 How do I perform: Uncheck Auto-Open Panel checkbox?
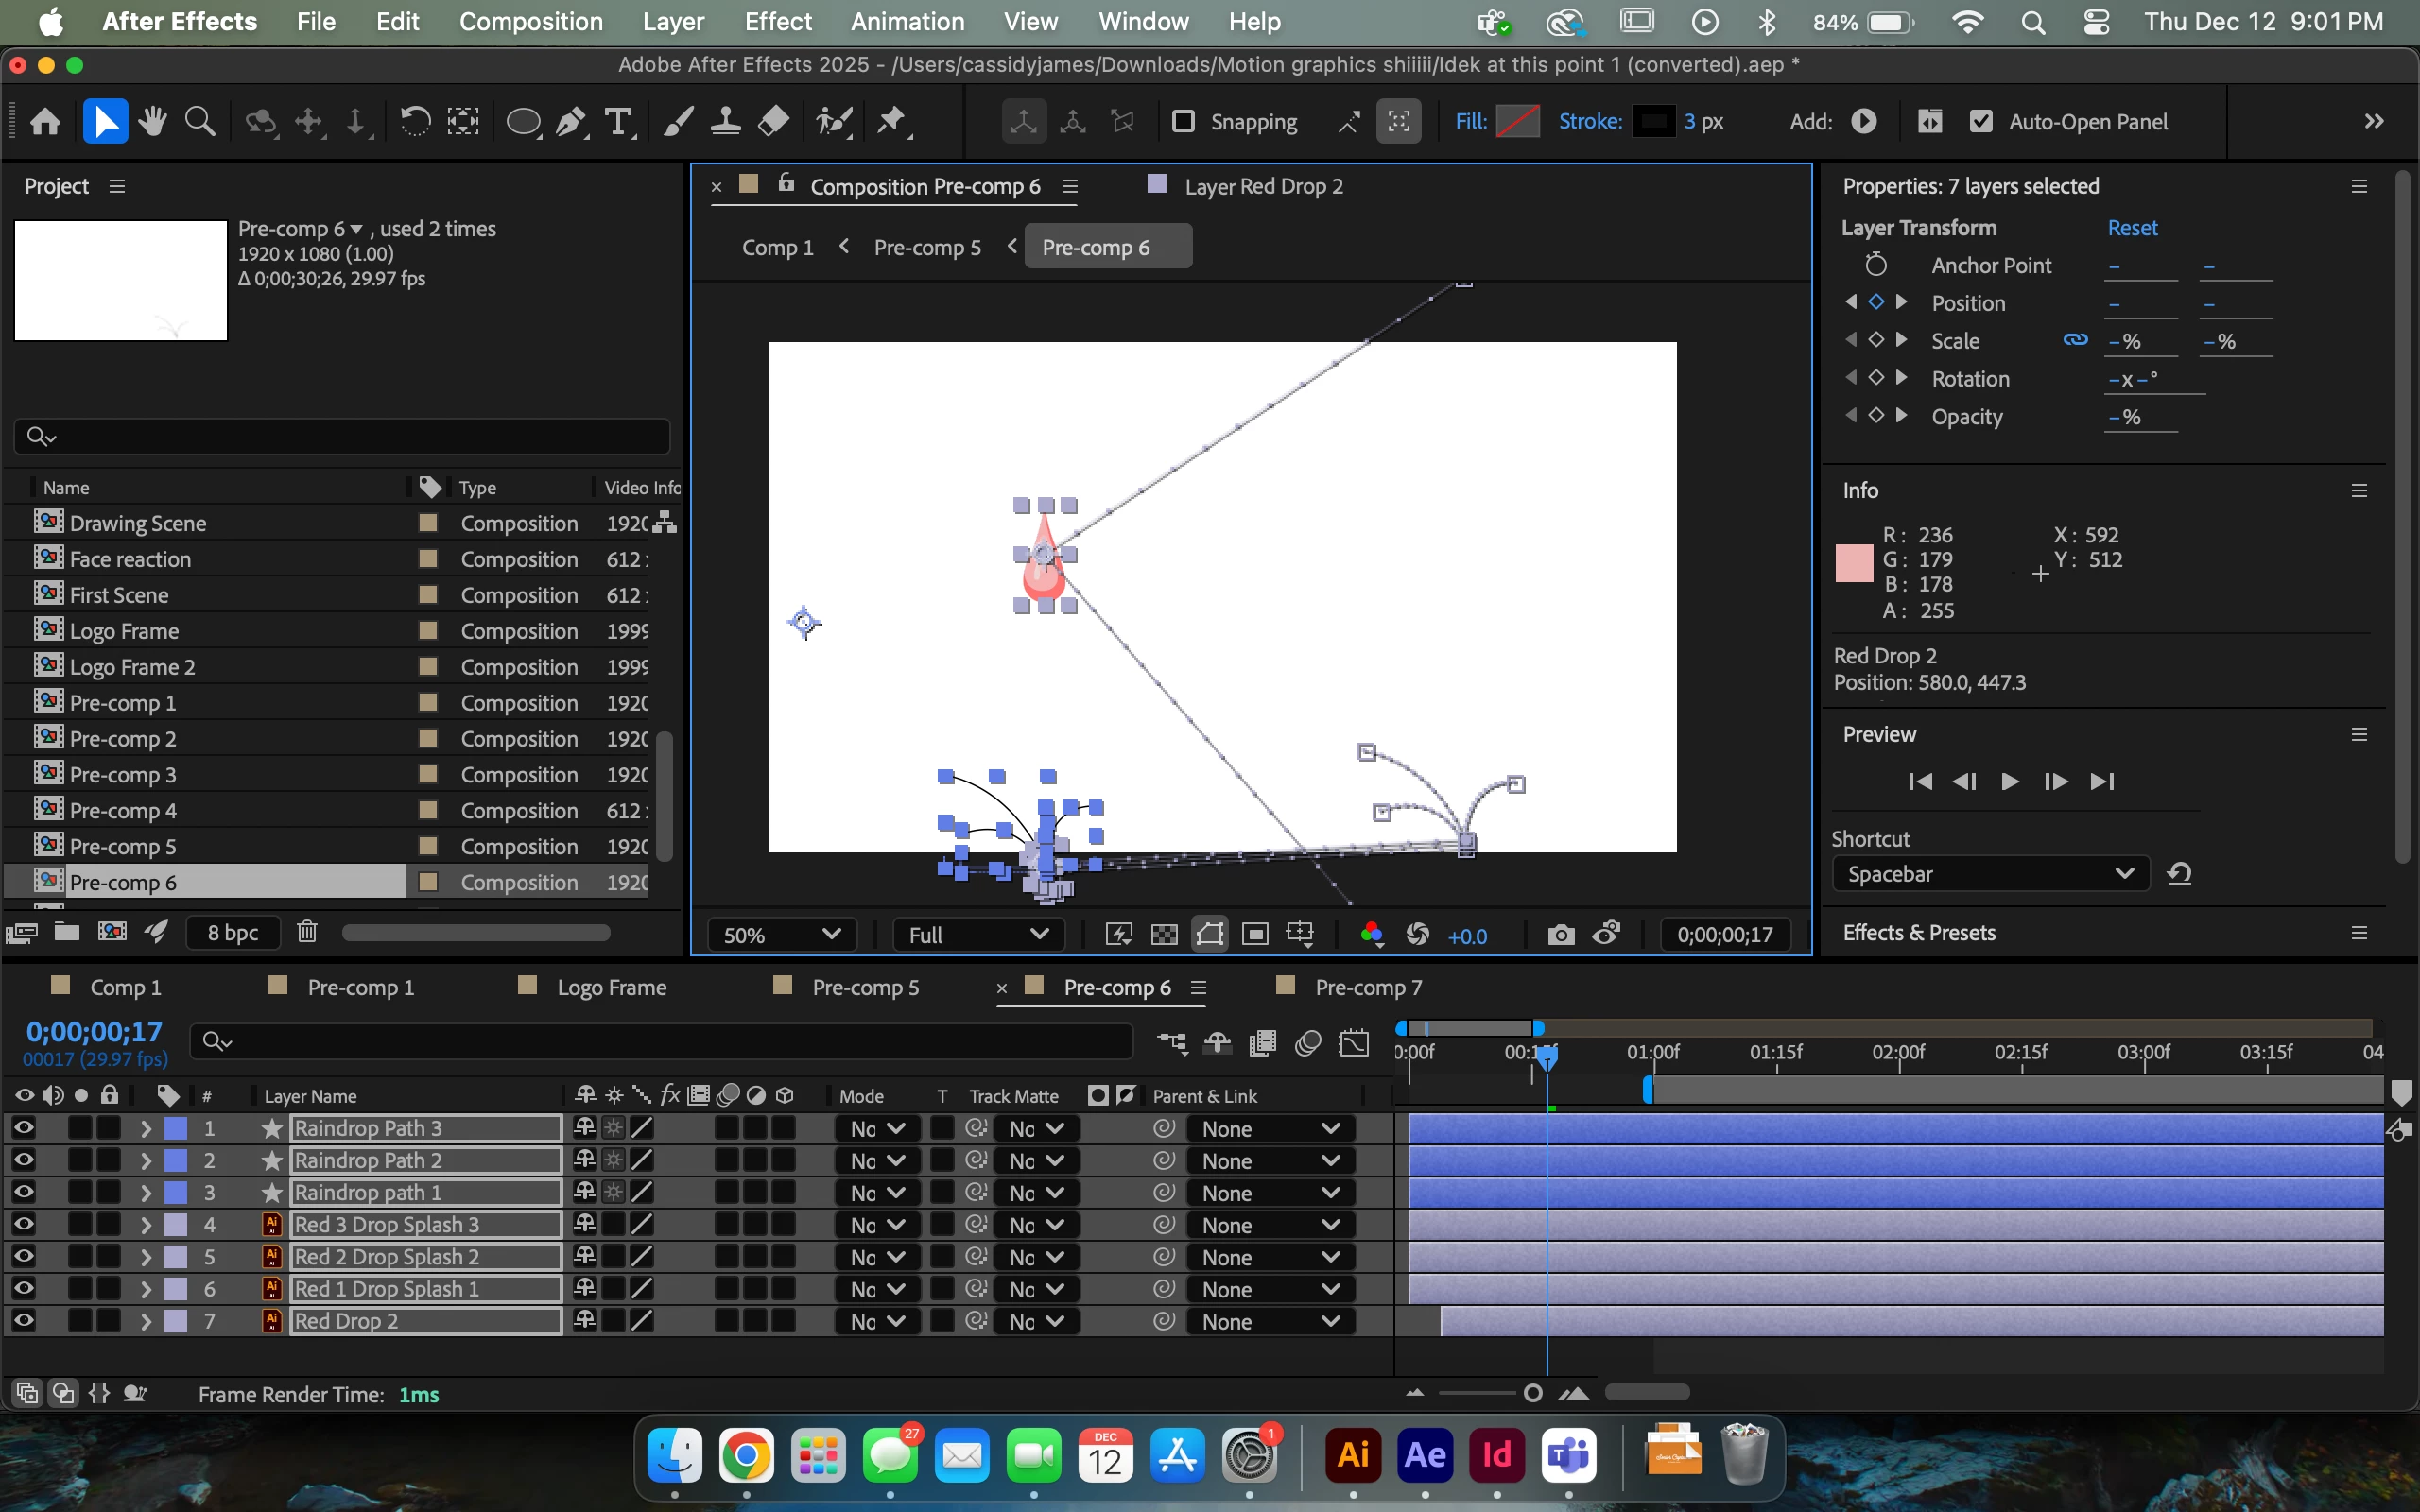(x=1980, y=121)
